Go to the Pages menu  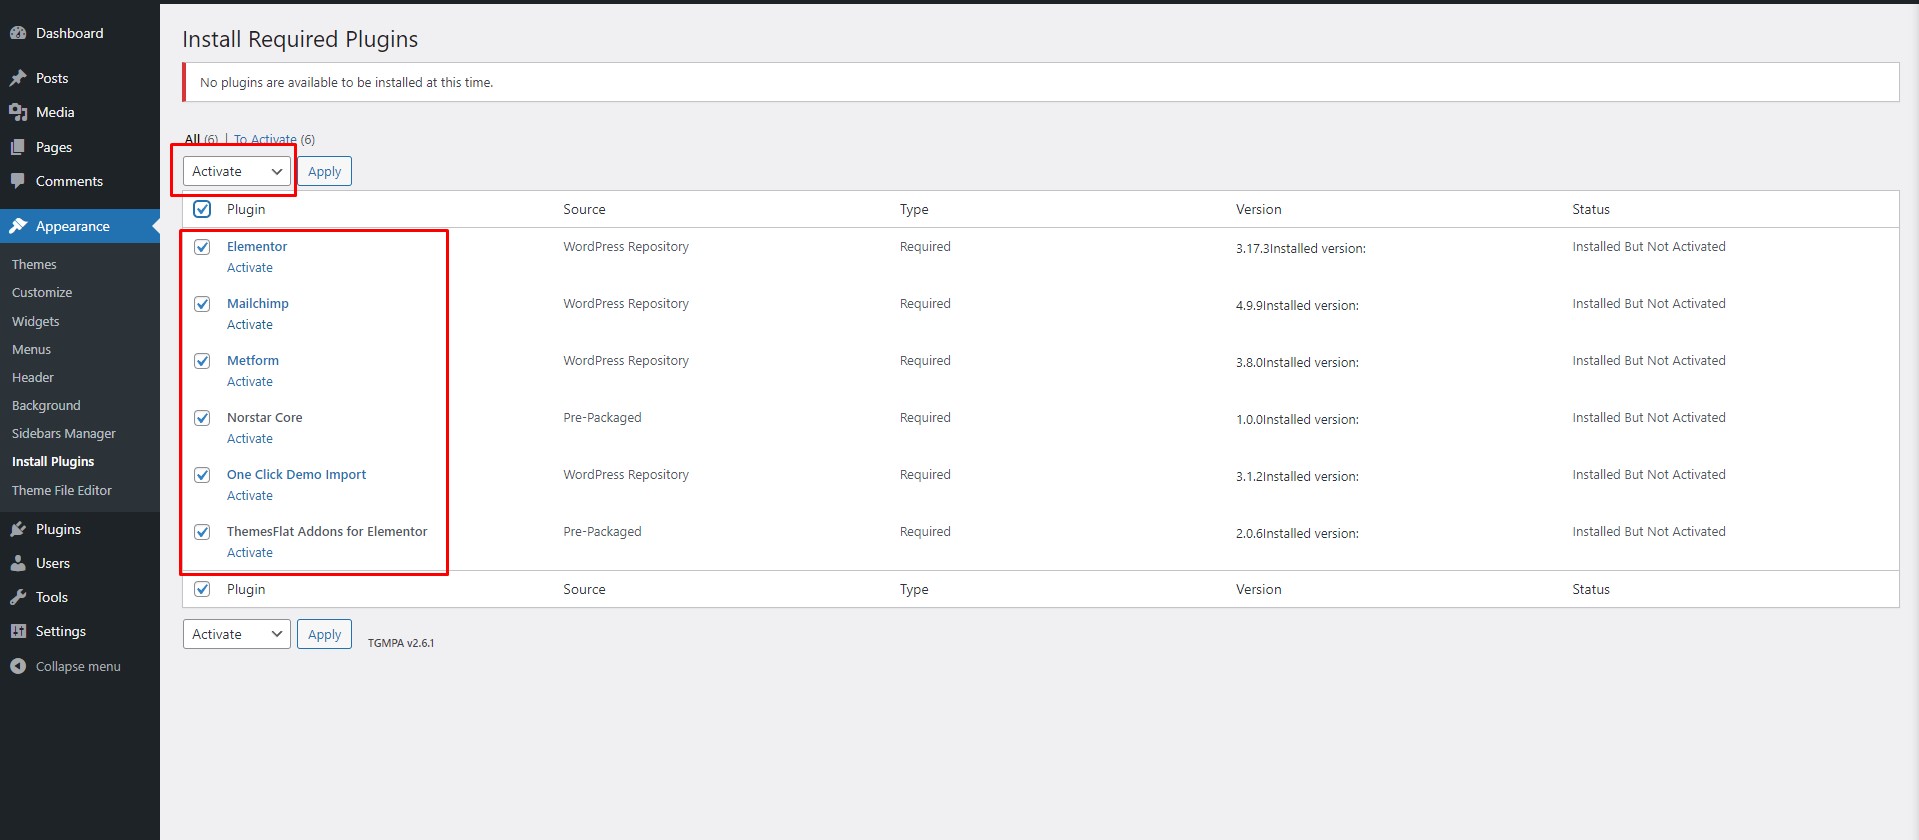click(x=80, y=147)
